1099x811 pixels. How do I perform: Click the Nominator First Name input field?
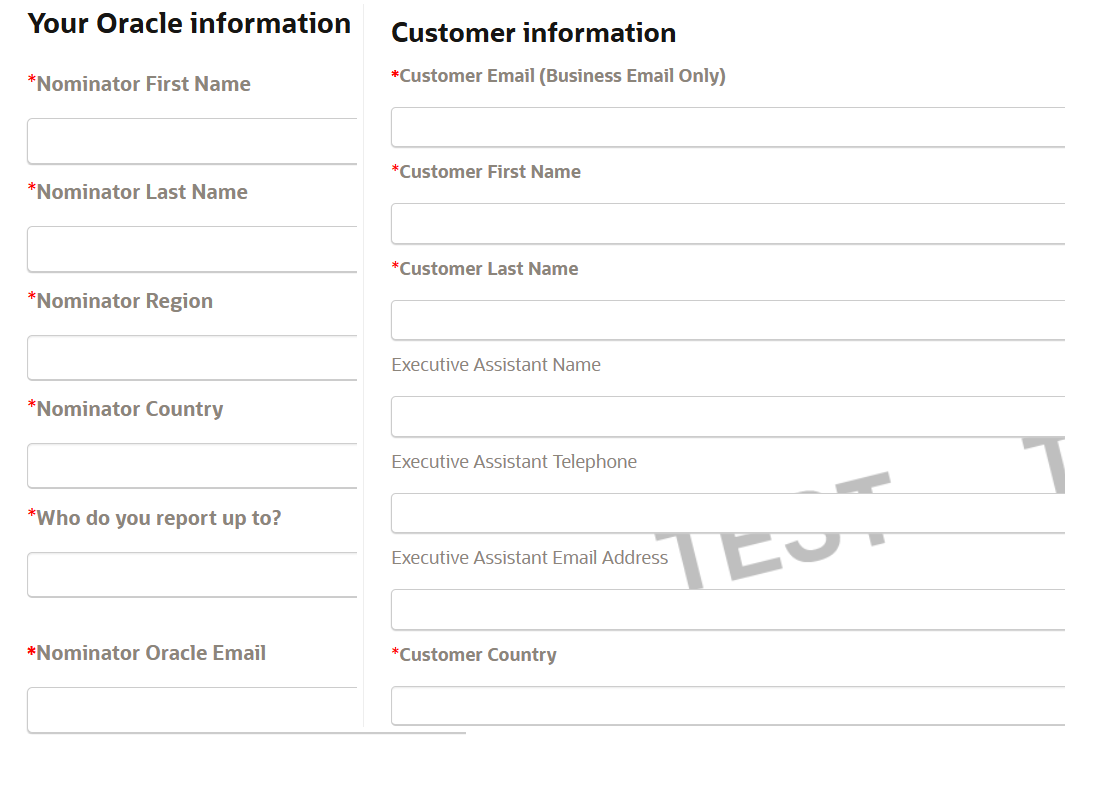tap(192, 141)
